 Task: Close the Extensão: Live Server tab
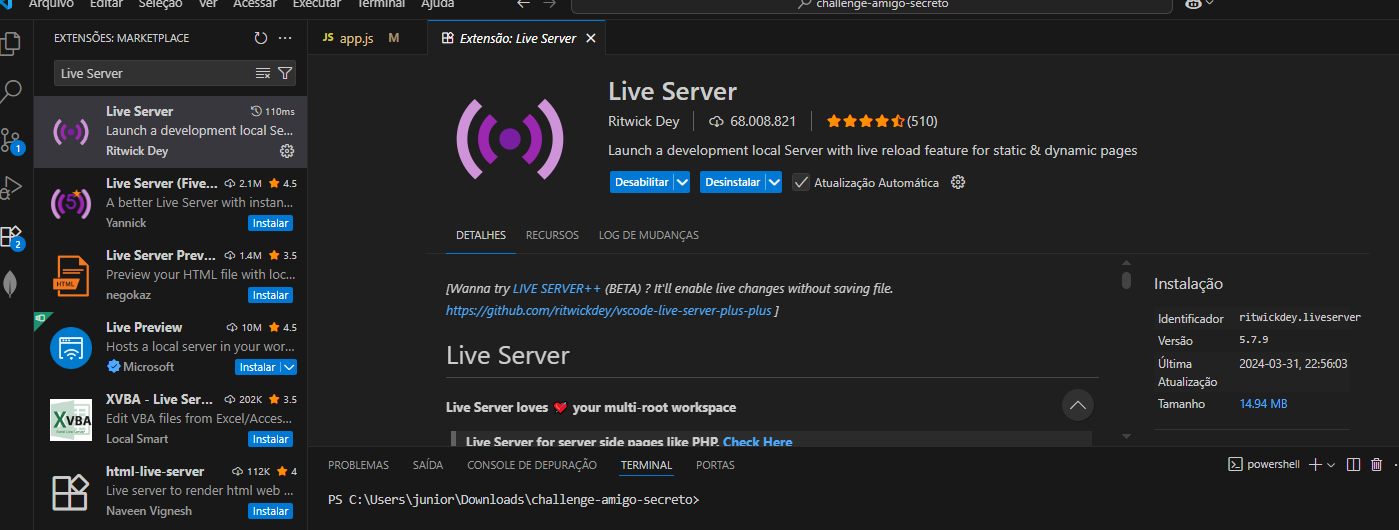[x=591, y=38]
